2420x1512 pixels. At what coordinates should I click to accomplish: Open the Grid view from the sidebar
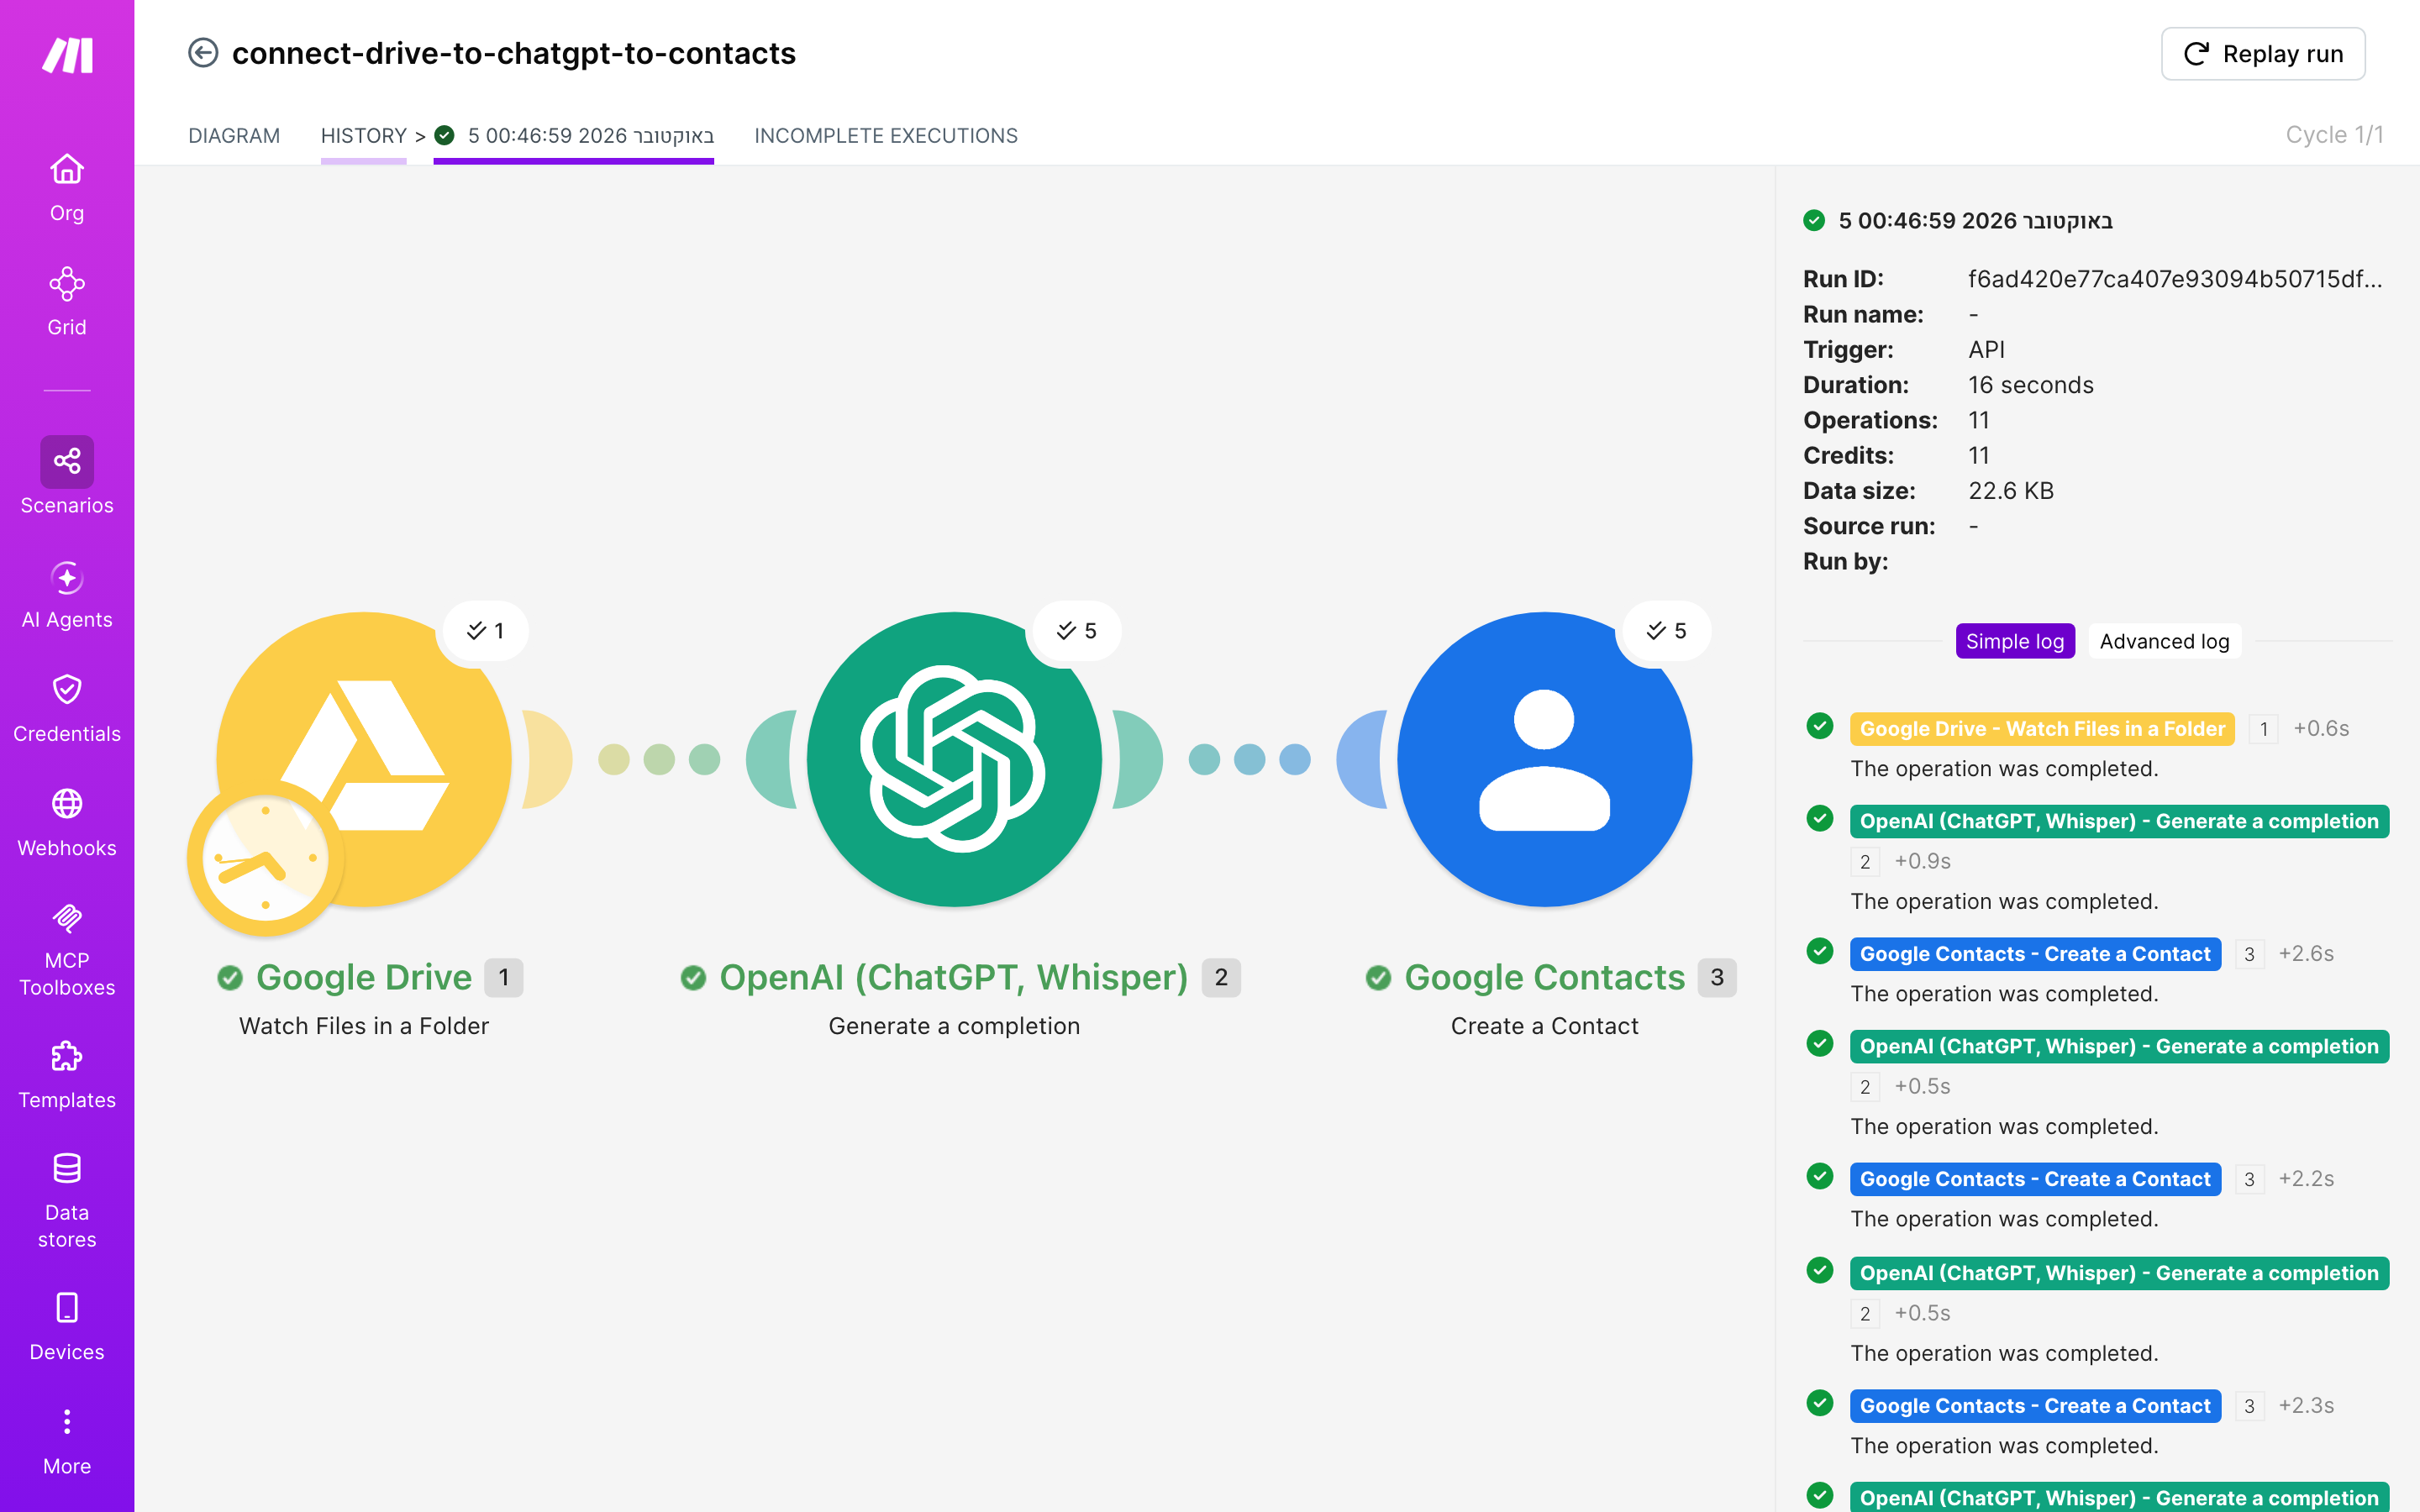tap(67, 302)
